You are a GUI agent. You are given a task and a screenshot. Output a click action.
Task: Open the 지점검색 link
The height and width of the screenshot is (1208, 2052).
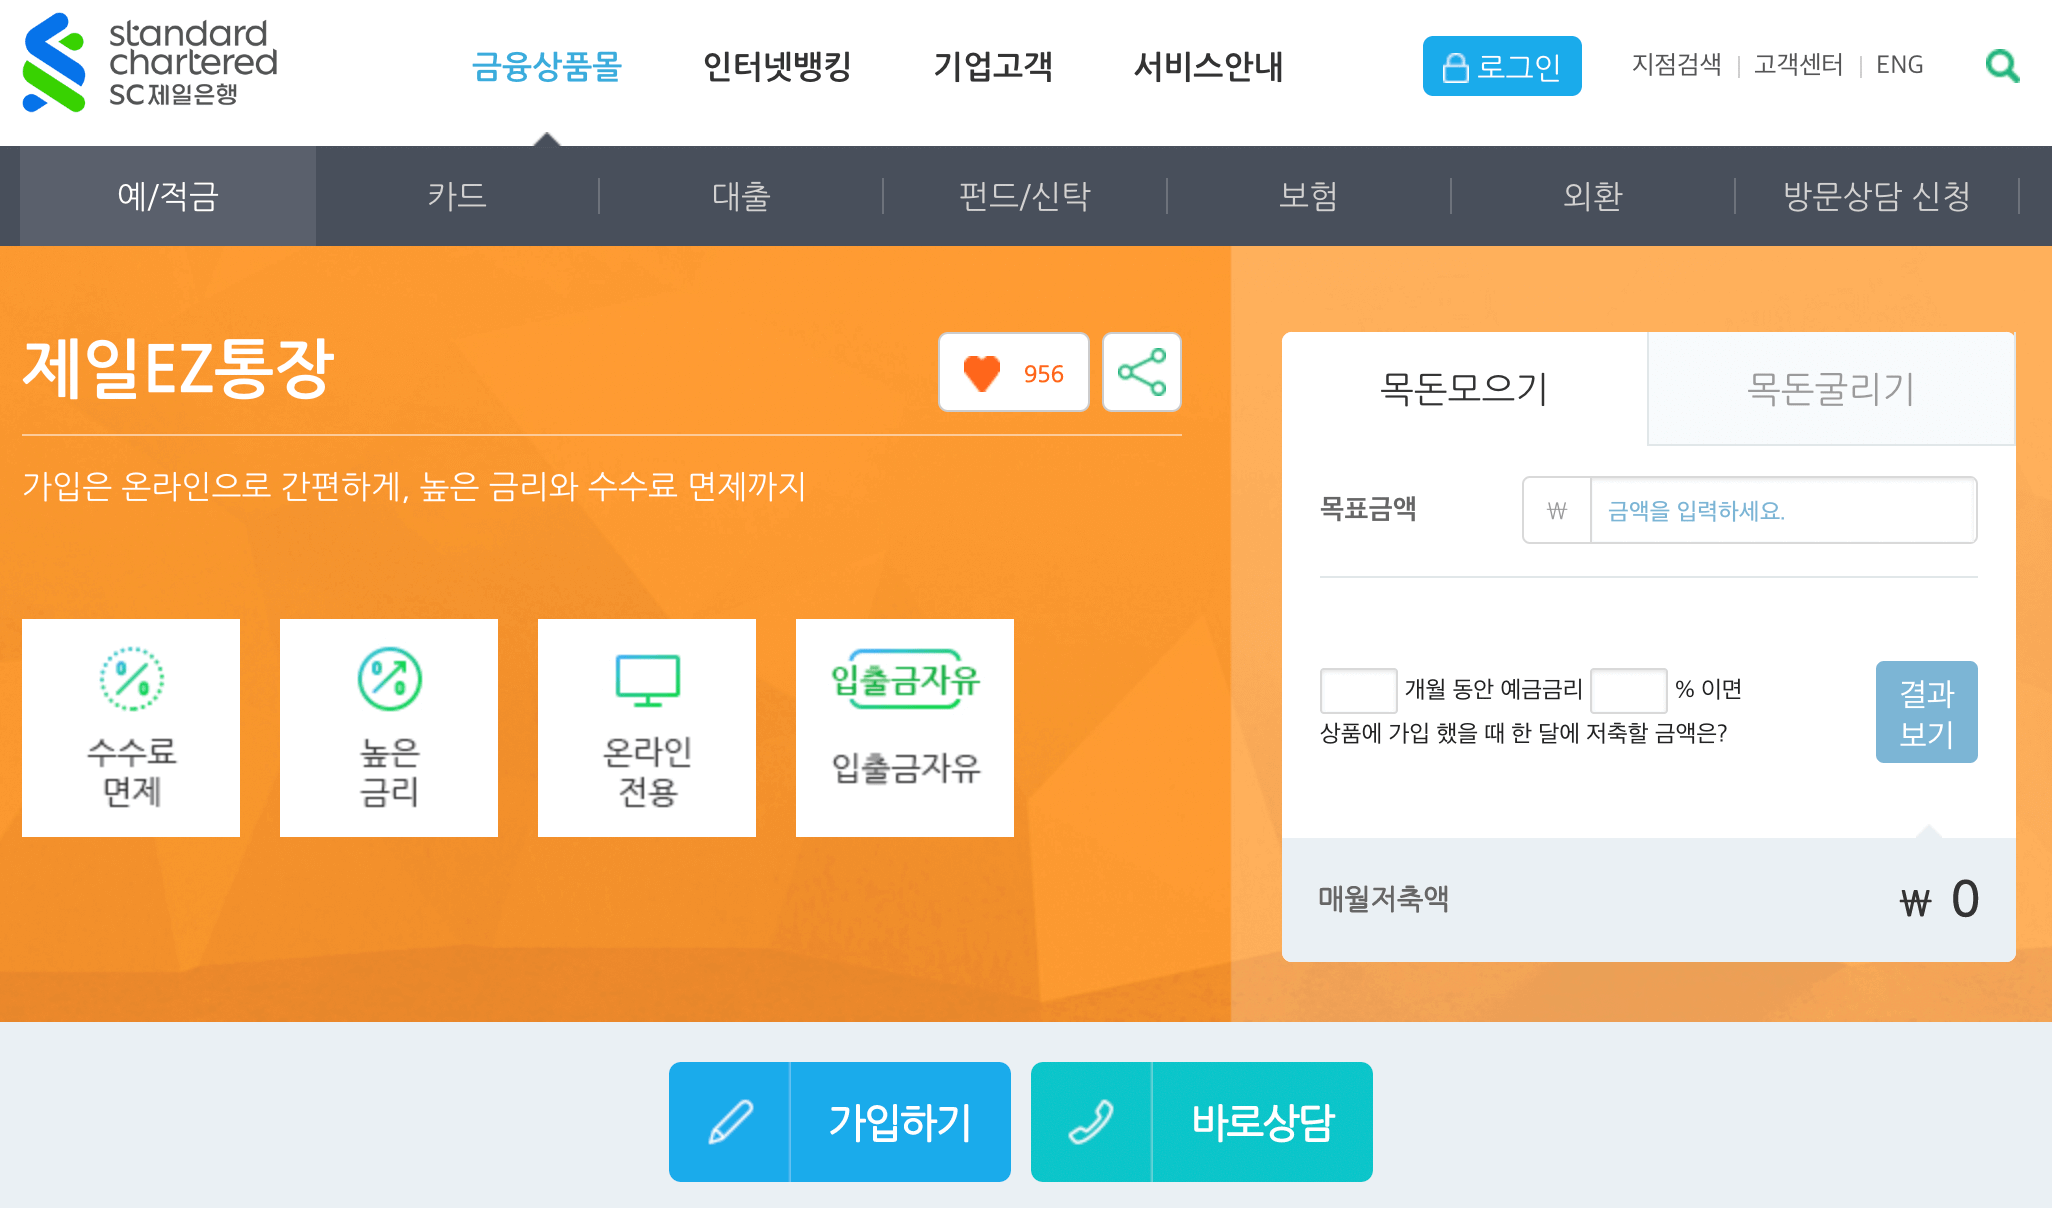click(1677, 65)
